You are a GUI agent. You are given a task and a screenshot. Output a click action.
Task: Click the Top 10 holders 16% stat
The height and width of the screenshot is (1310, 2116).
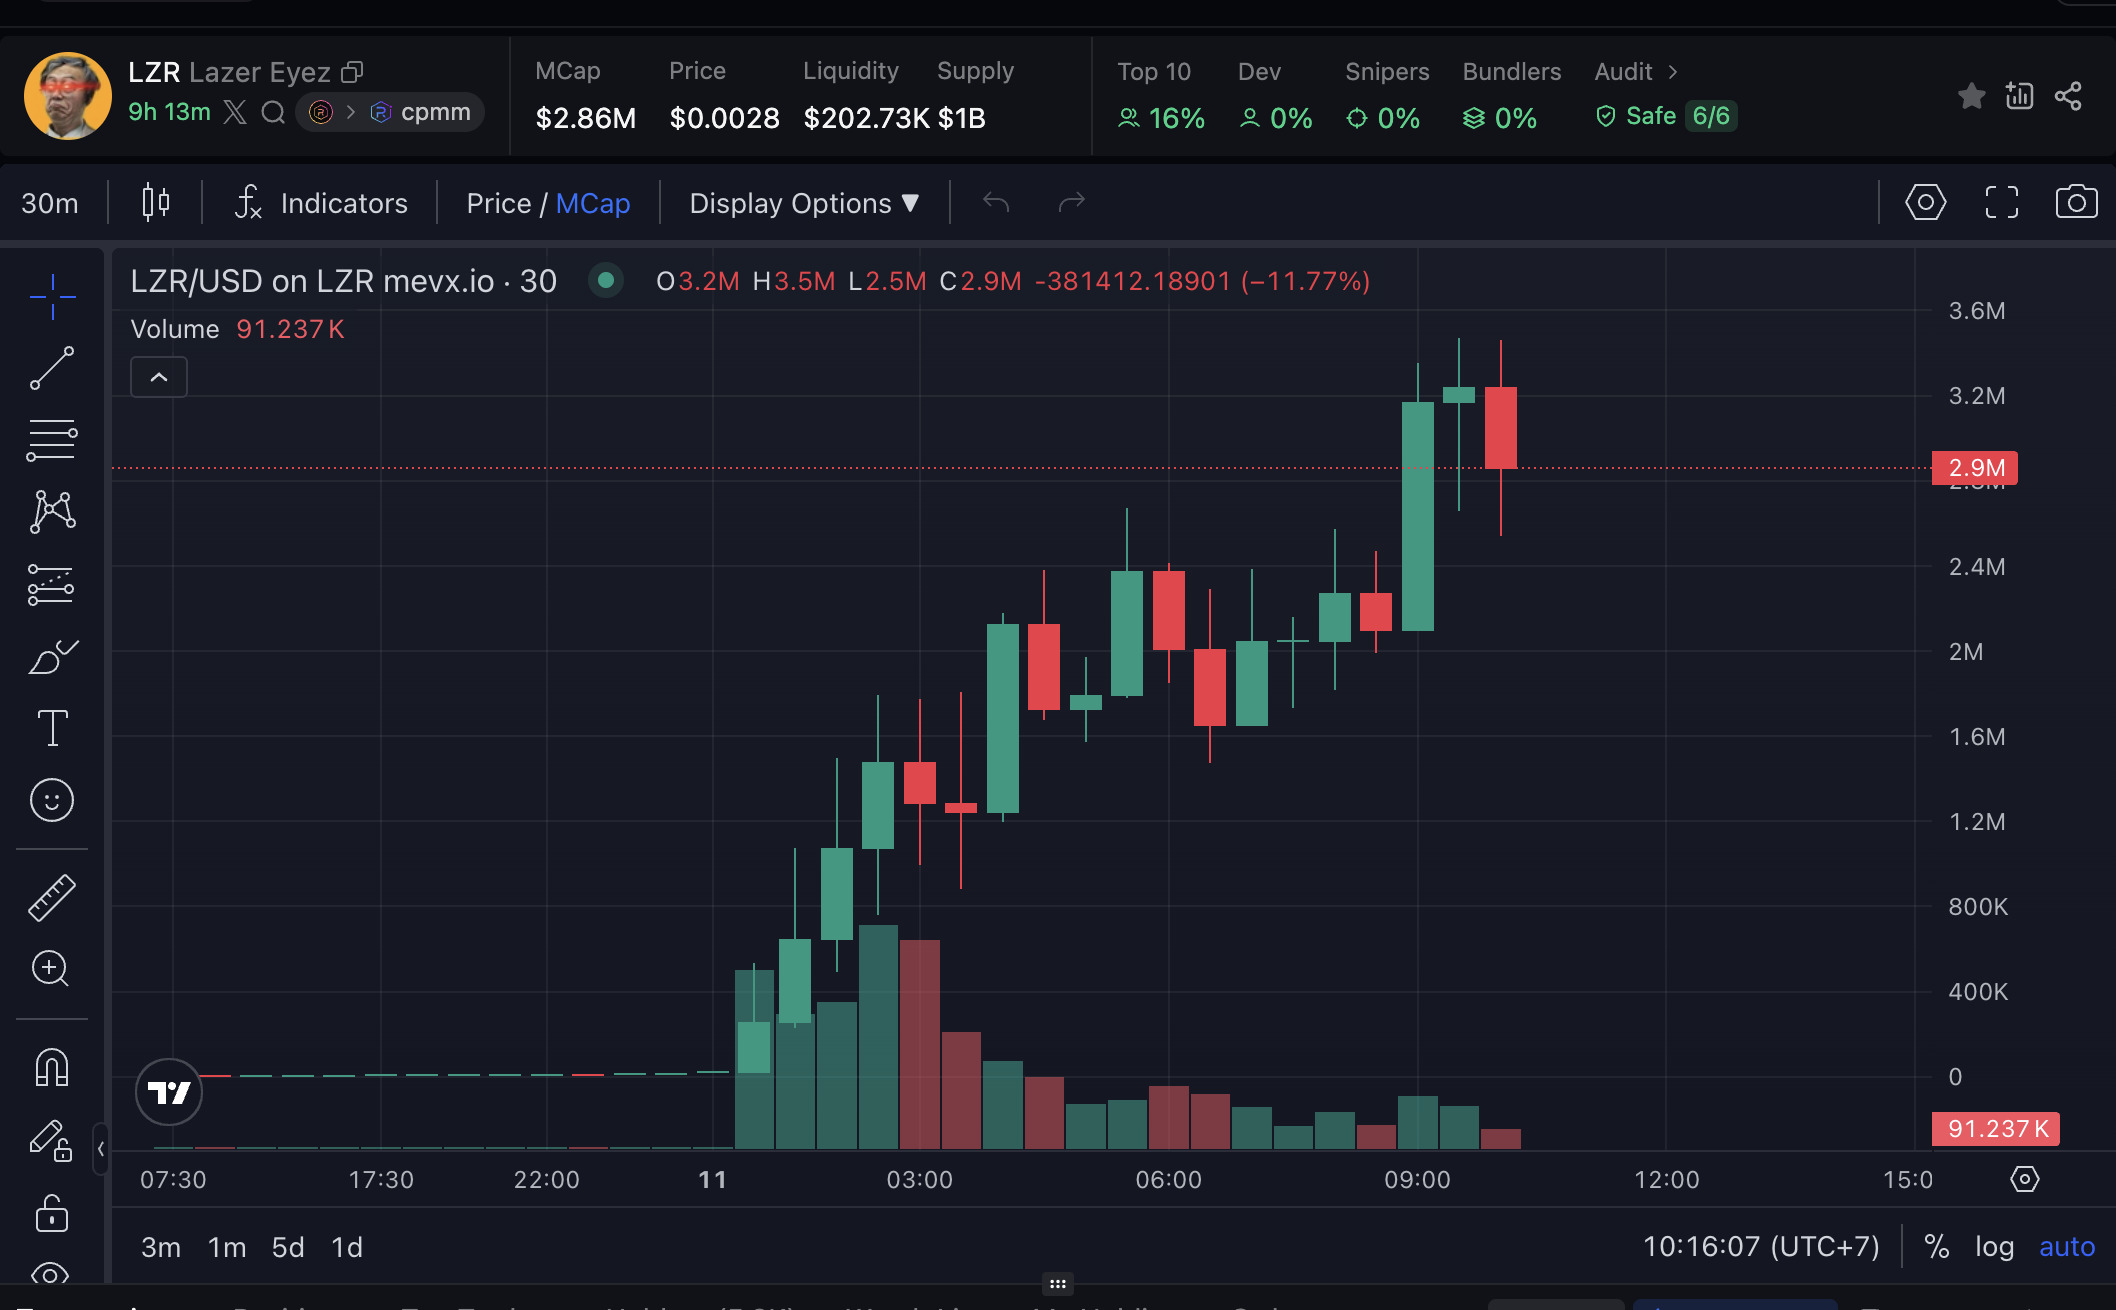pos(1160,118)
